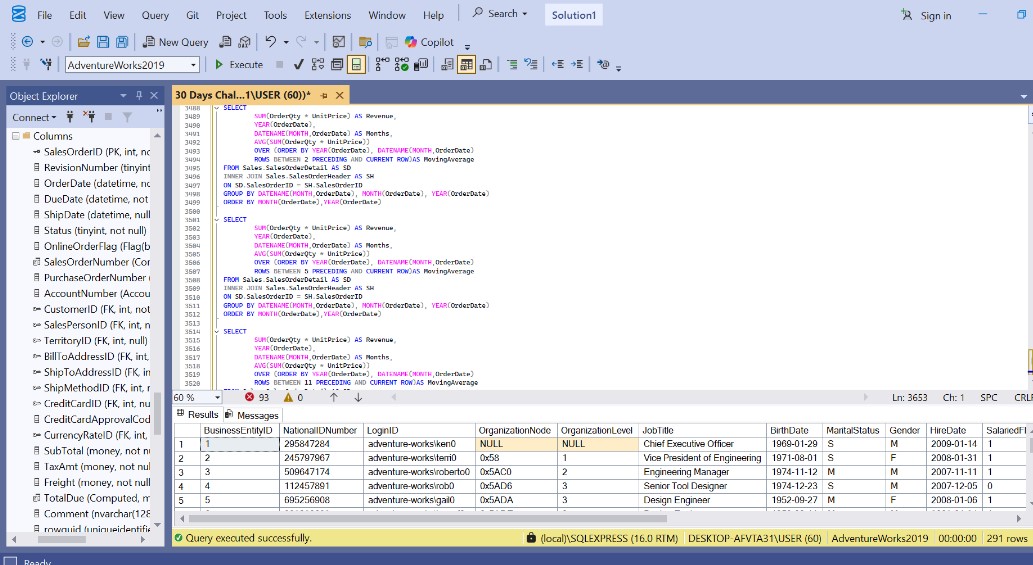The image size is (1033, 565).
Task: Toggle Results to Grid mode
Action: [466, 65]
